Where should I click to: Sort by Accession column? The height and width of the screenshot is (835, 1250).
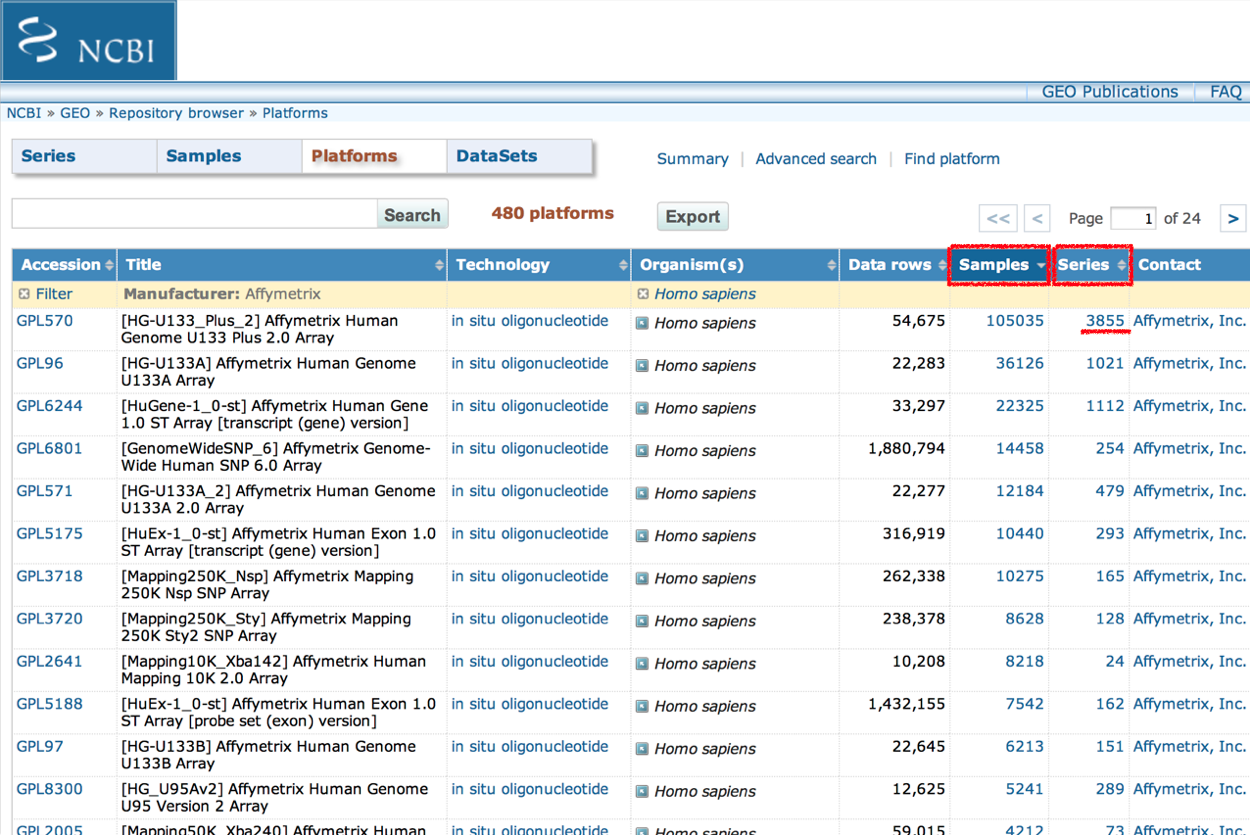[65, 265]
